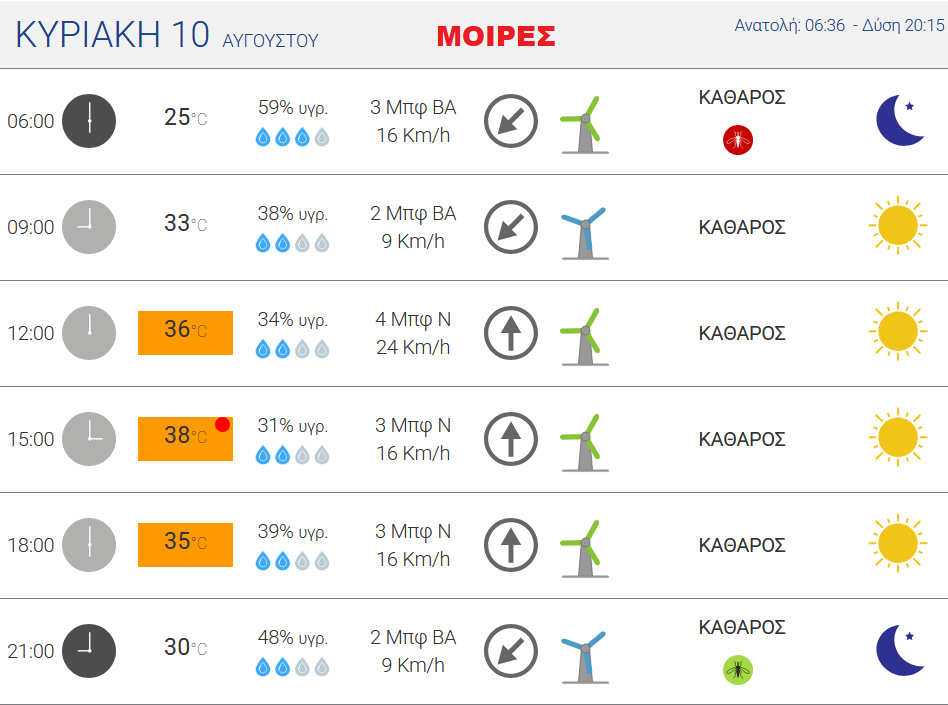Click the sun icon in 12:00 row
The image size is (948, 705).
coord(898,331)
